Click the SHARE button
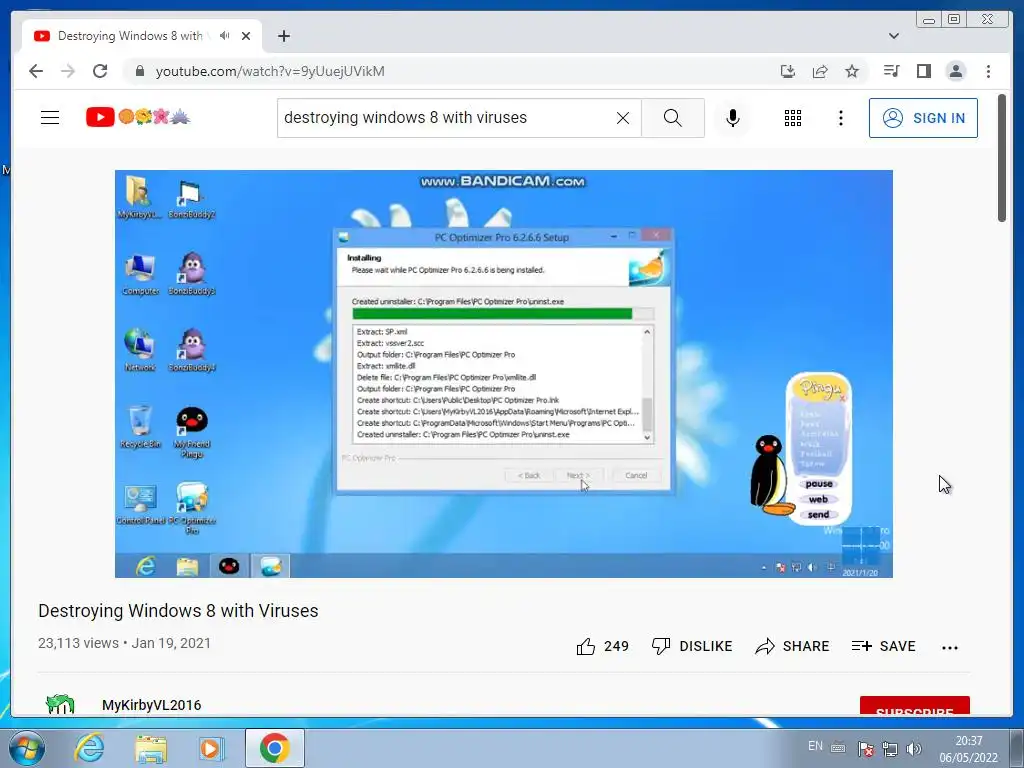 point(792,647)
